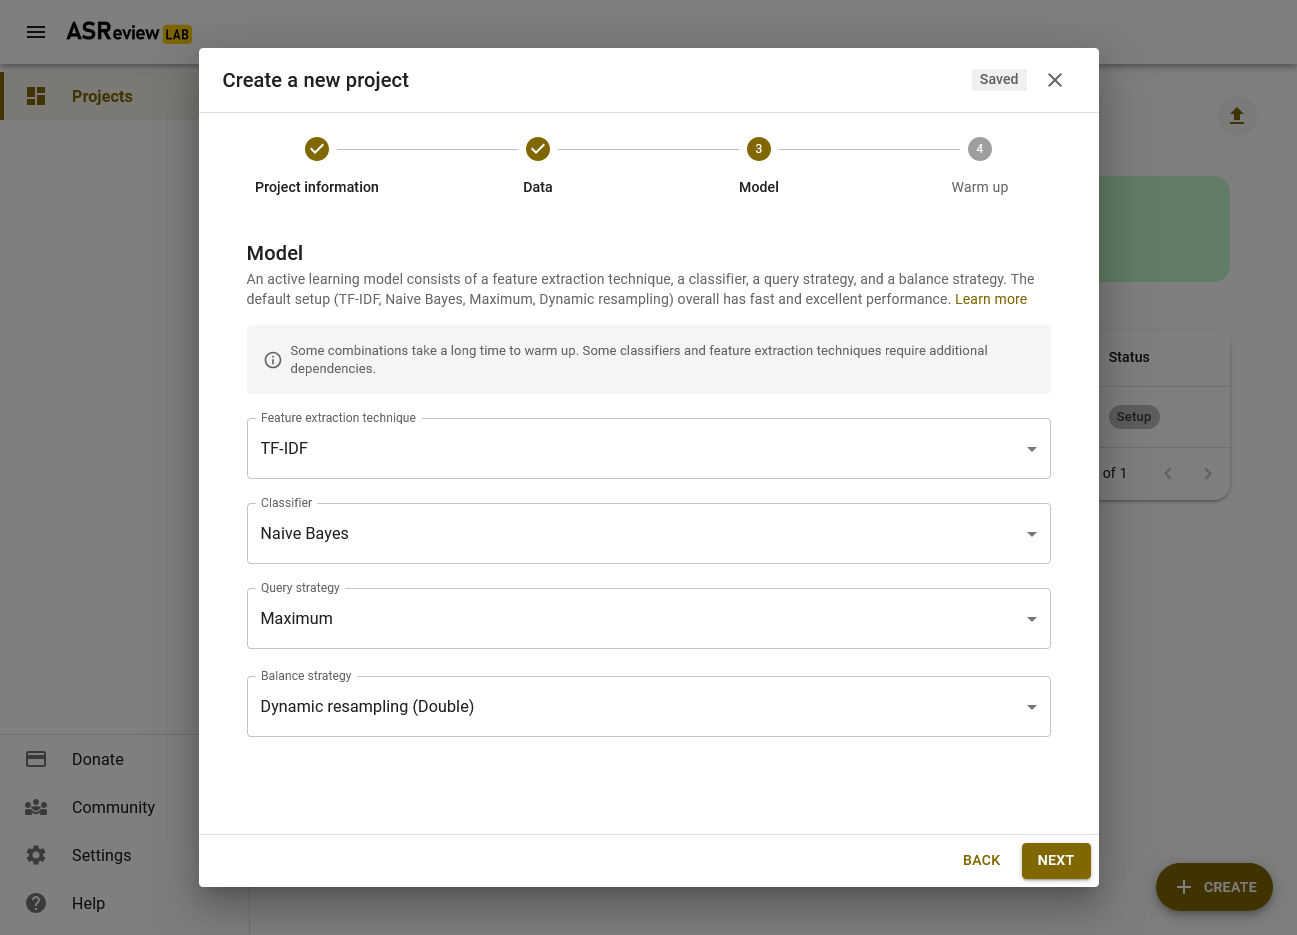Go to the Project information step

(x=317, y=166)
